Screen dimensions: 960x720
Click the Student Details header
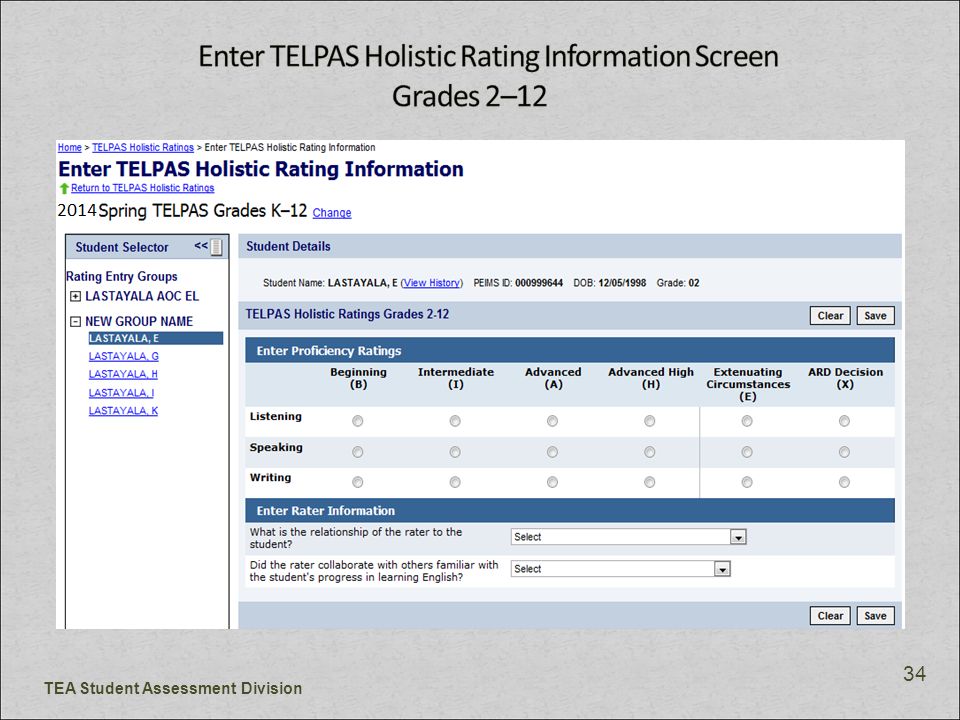(288, 246)
